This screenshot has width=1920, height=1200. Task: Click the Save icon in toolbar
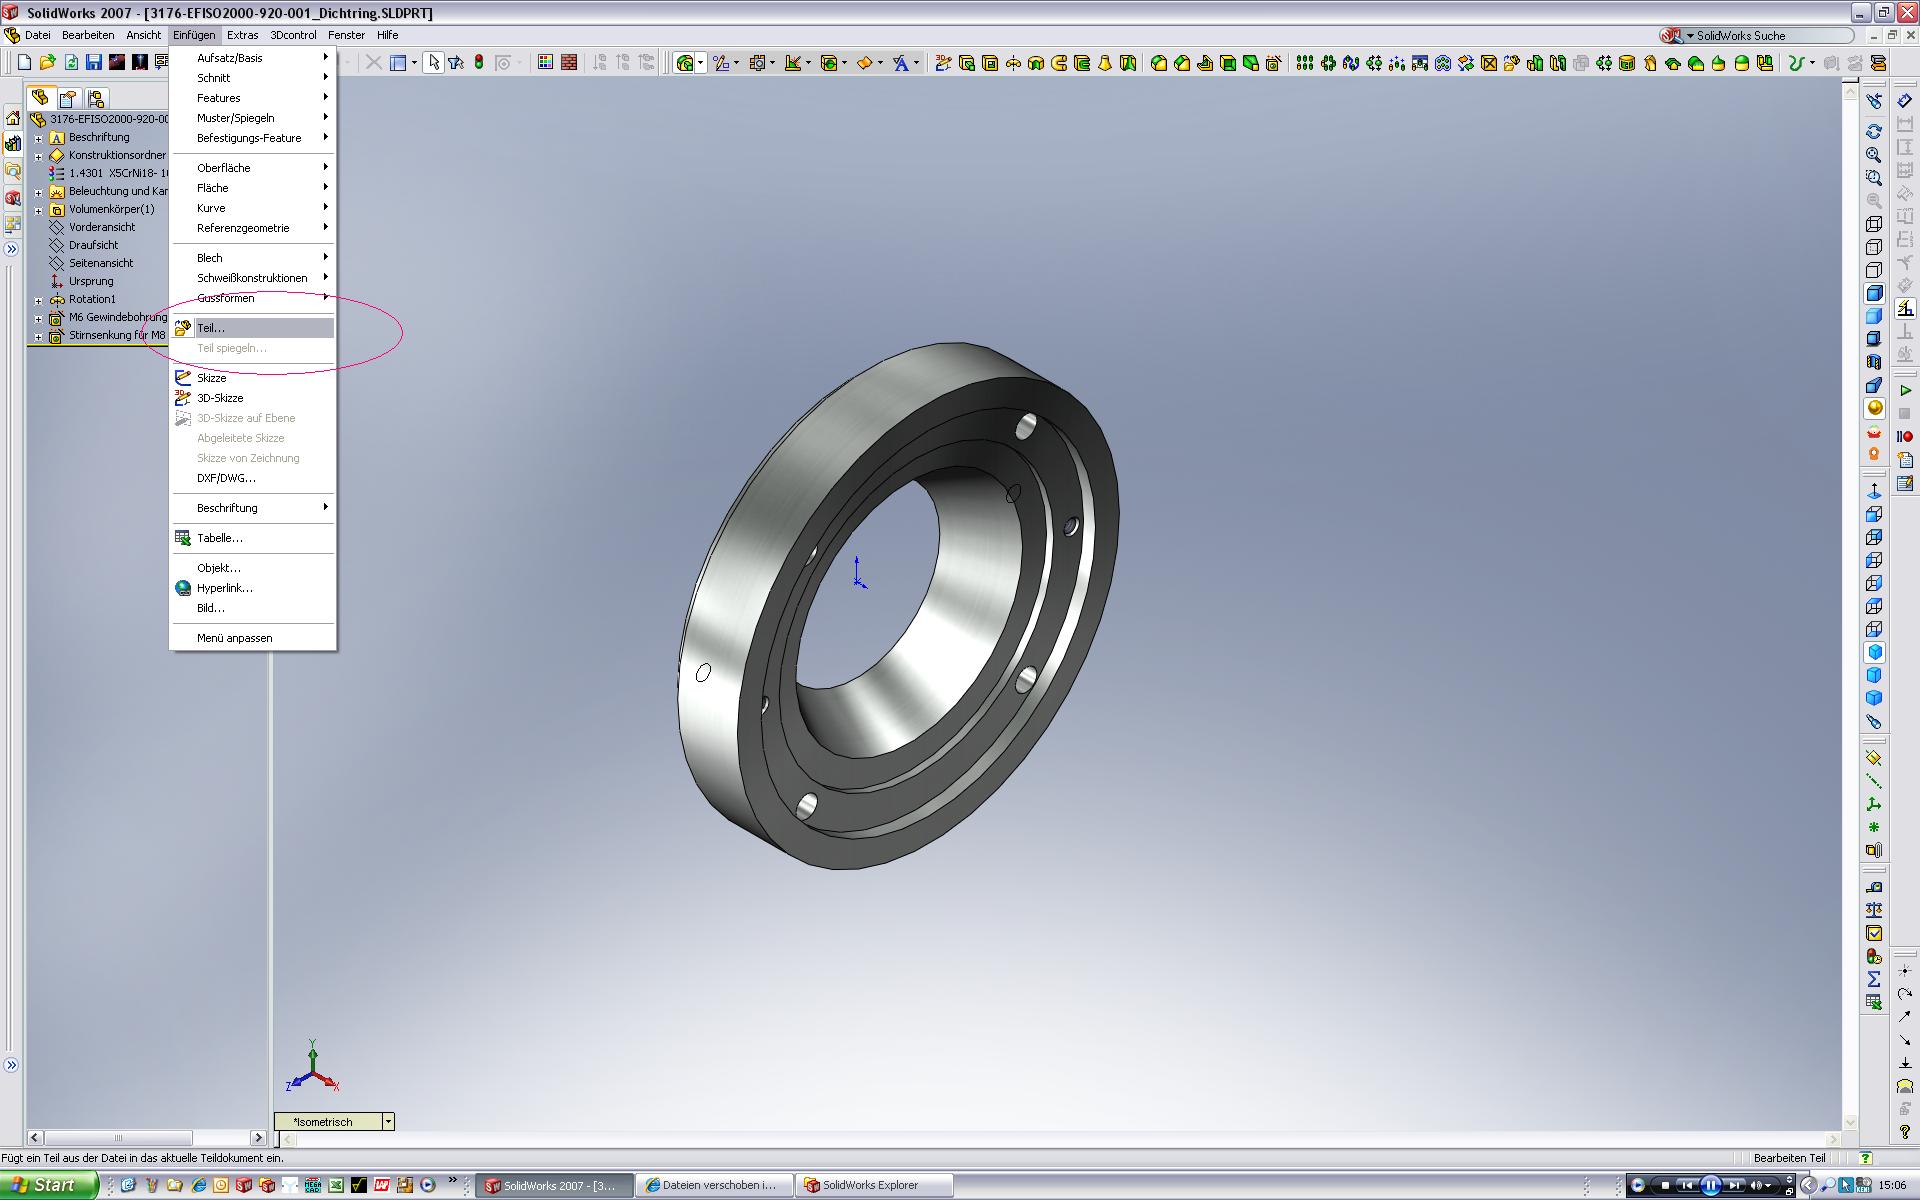93,63
